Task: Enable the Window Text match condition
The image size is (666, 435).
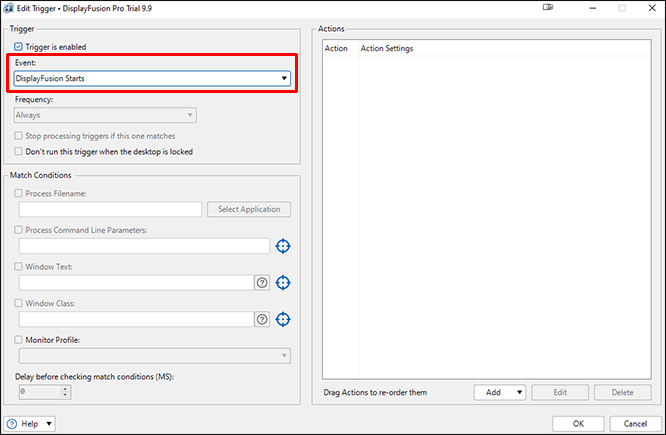Action: (18, 266)
